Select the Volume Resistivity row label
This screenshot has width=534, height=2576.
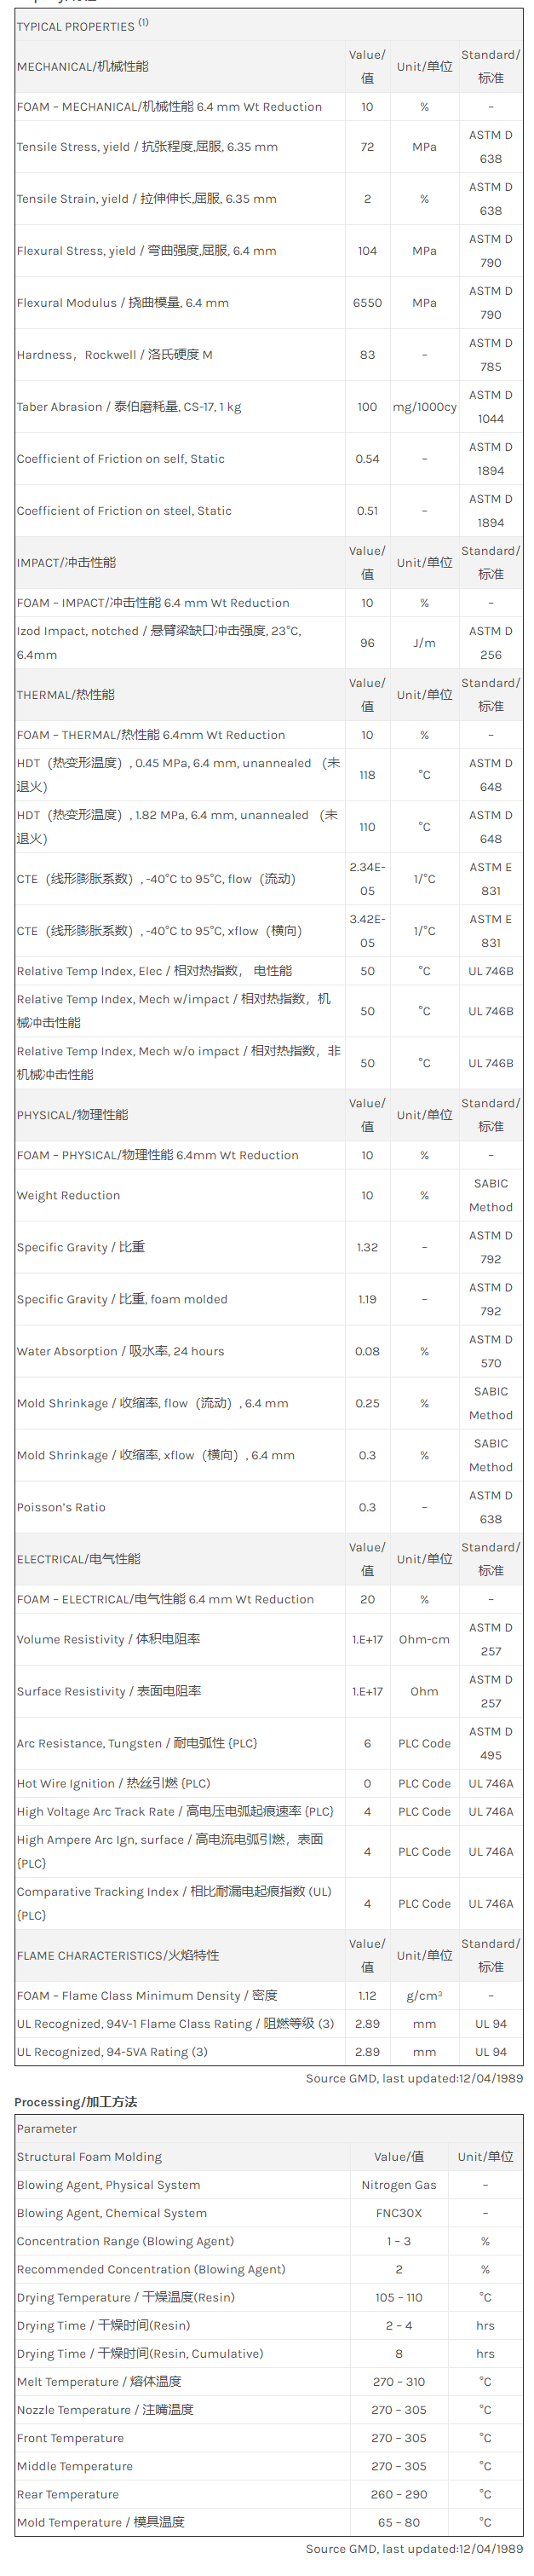tap(108, 1639)
